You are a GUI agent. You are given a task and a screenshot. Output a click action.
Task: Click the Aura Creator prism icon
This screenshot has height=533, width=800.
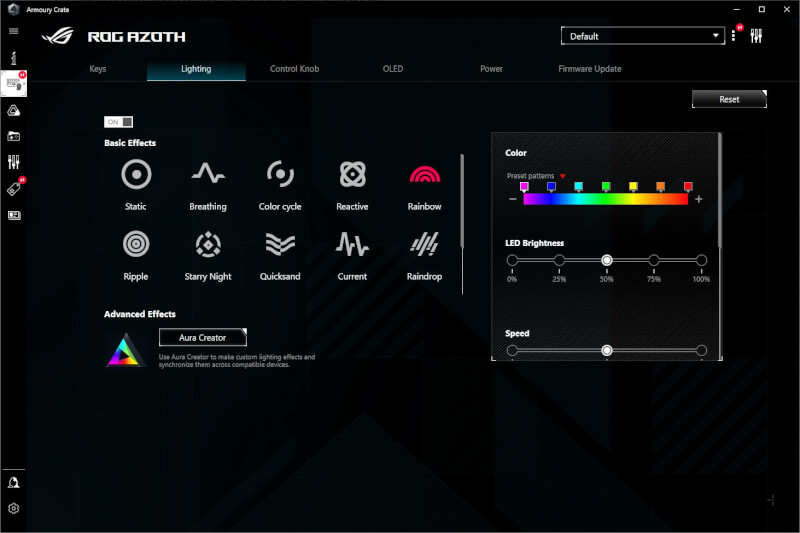click(126, 350)
